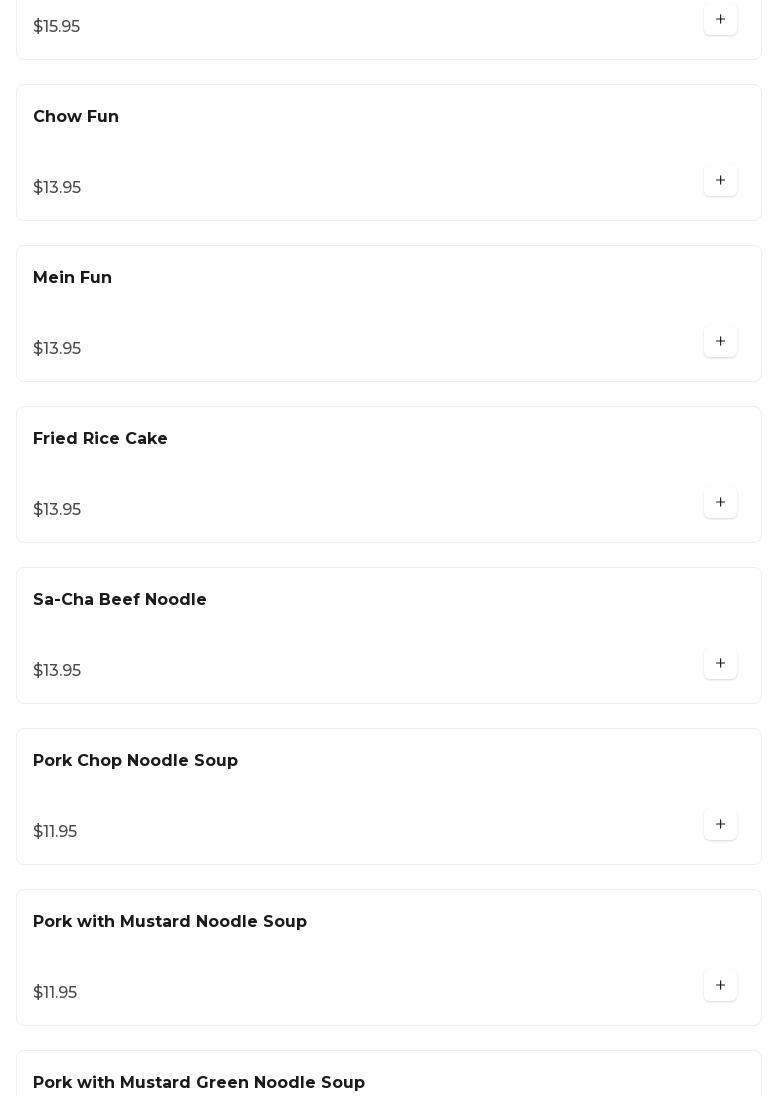Open Pork with Mustard Green Noodle Soup

[x=199, y=1083]
